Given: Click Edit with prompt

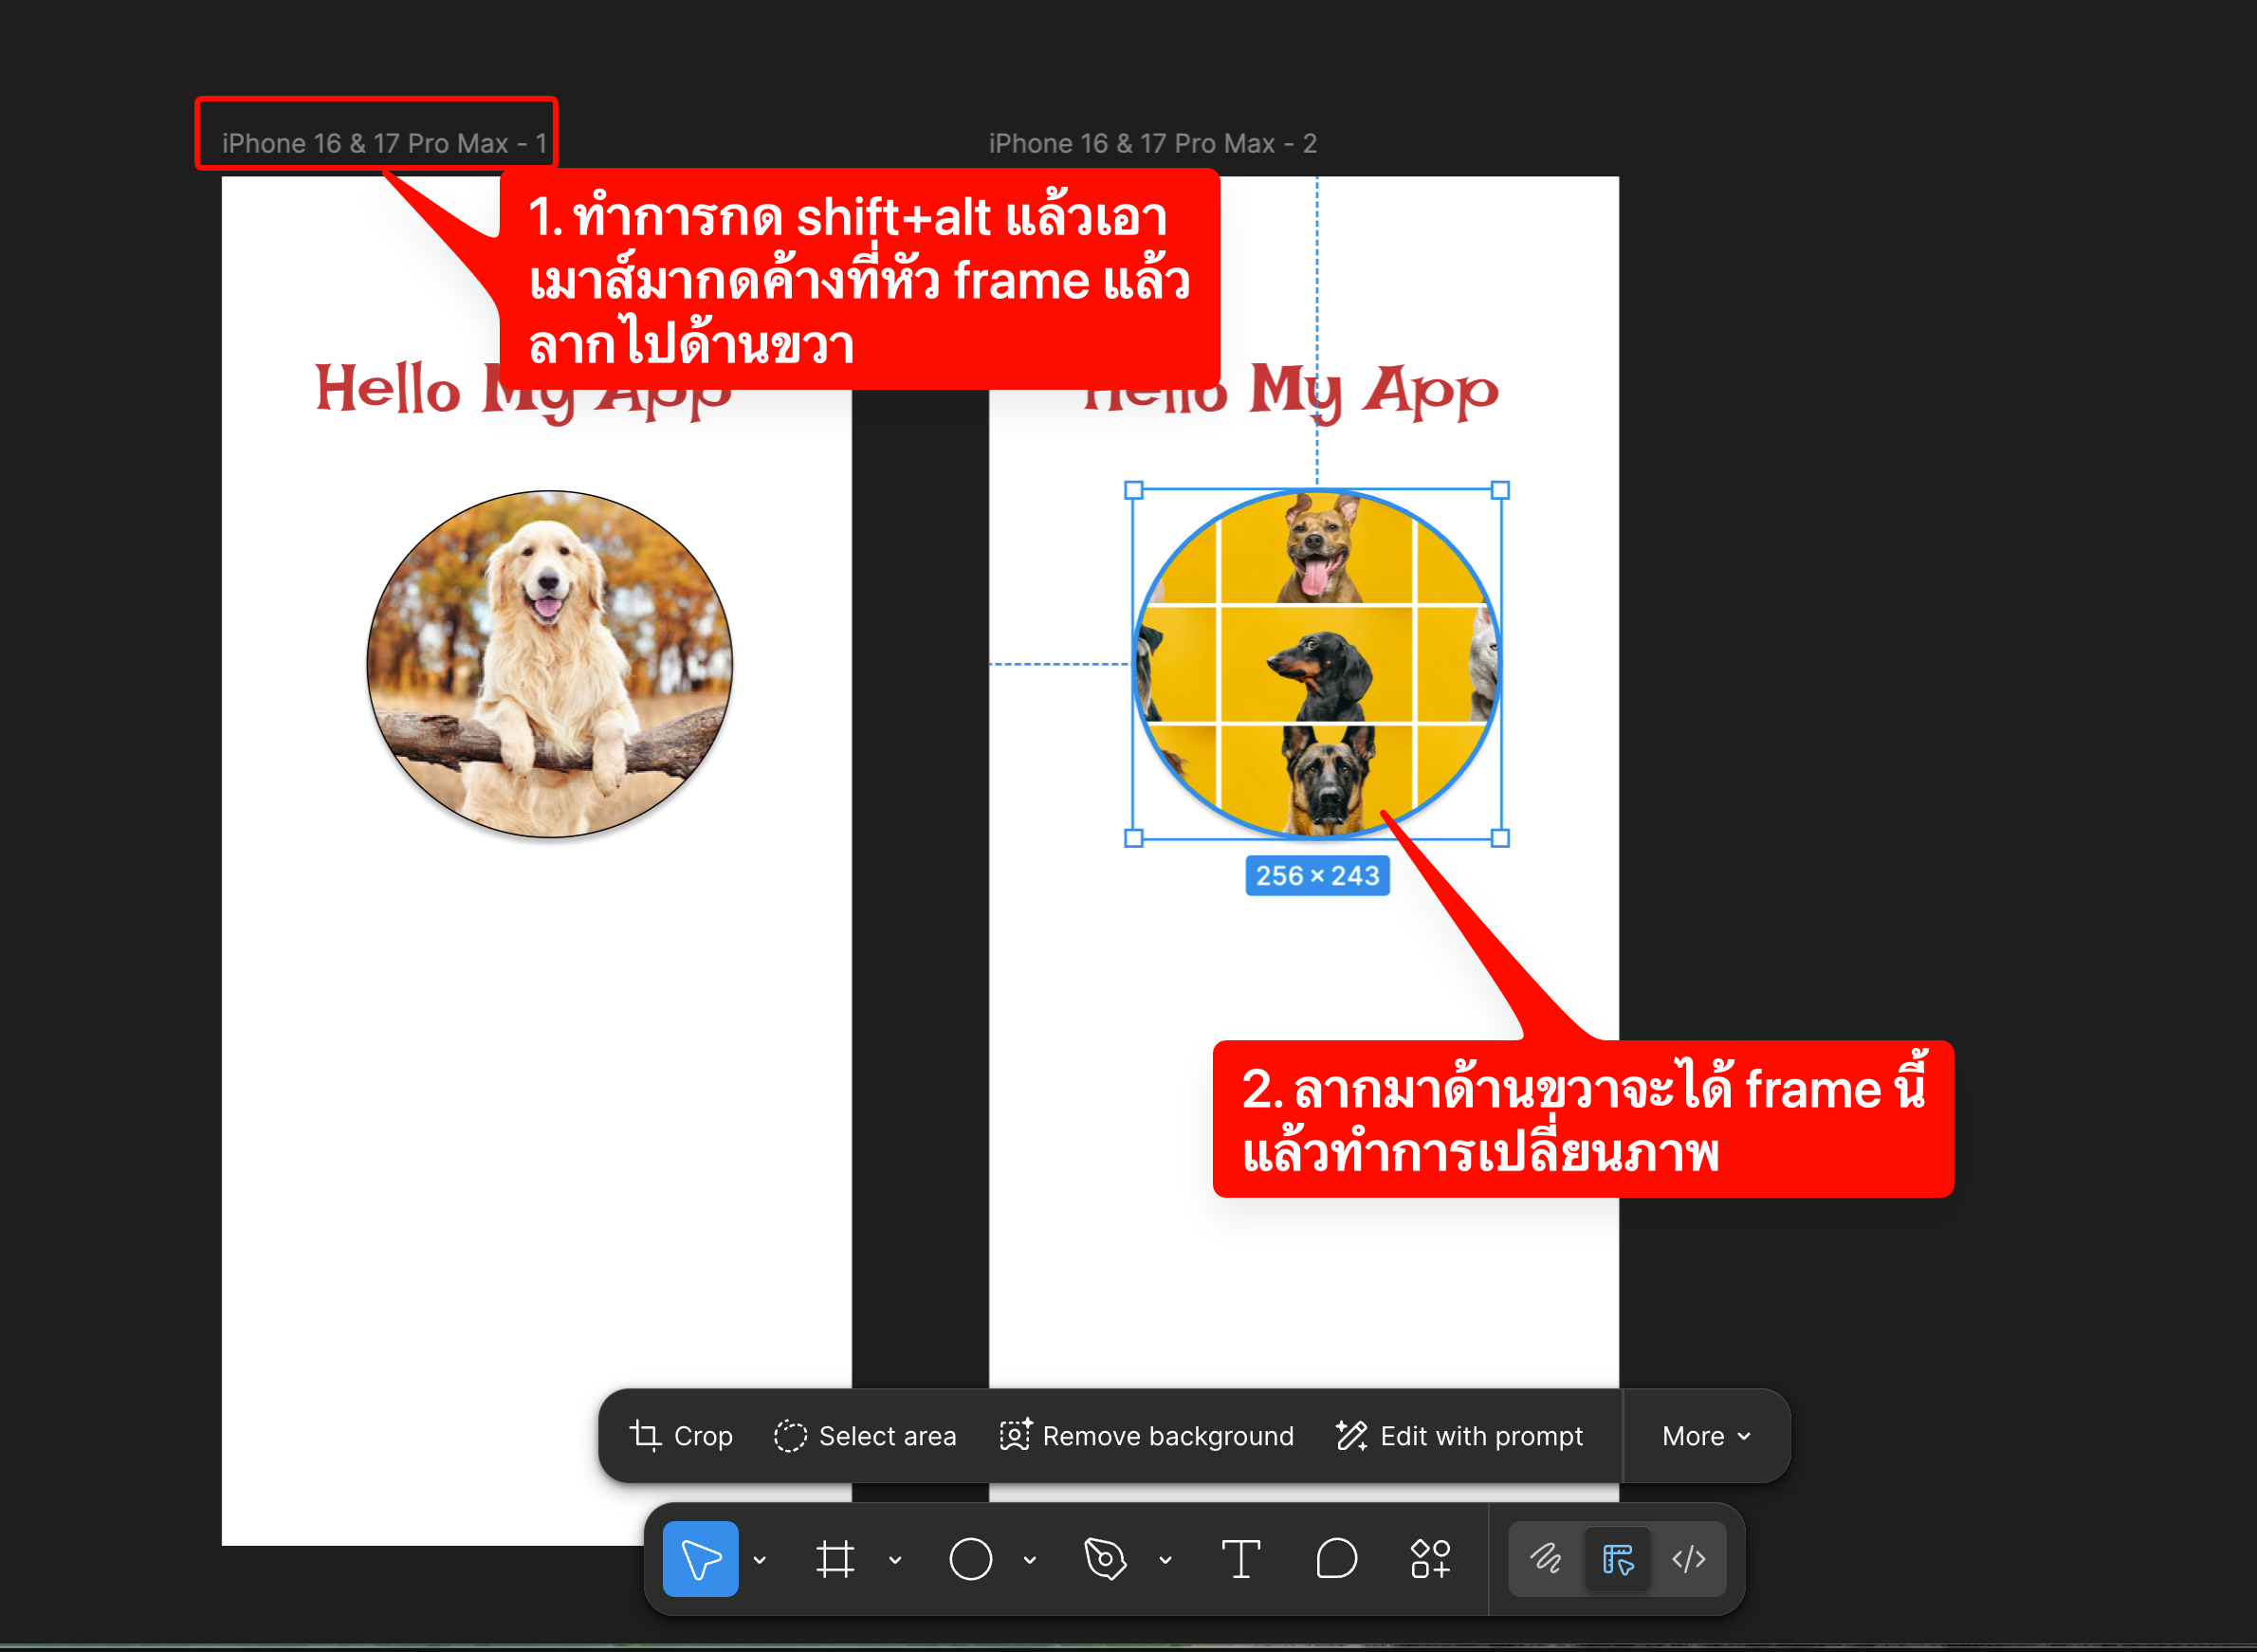Looking at the screenshot, I should click(x=1459, y=1436).
